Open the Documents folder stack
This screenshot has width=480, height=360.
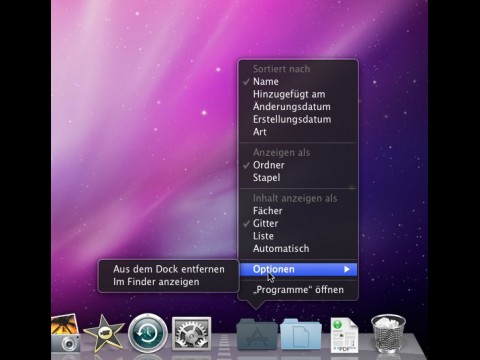[301, 334]
